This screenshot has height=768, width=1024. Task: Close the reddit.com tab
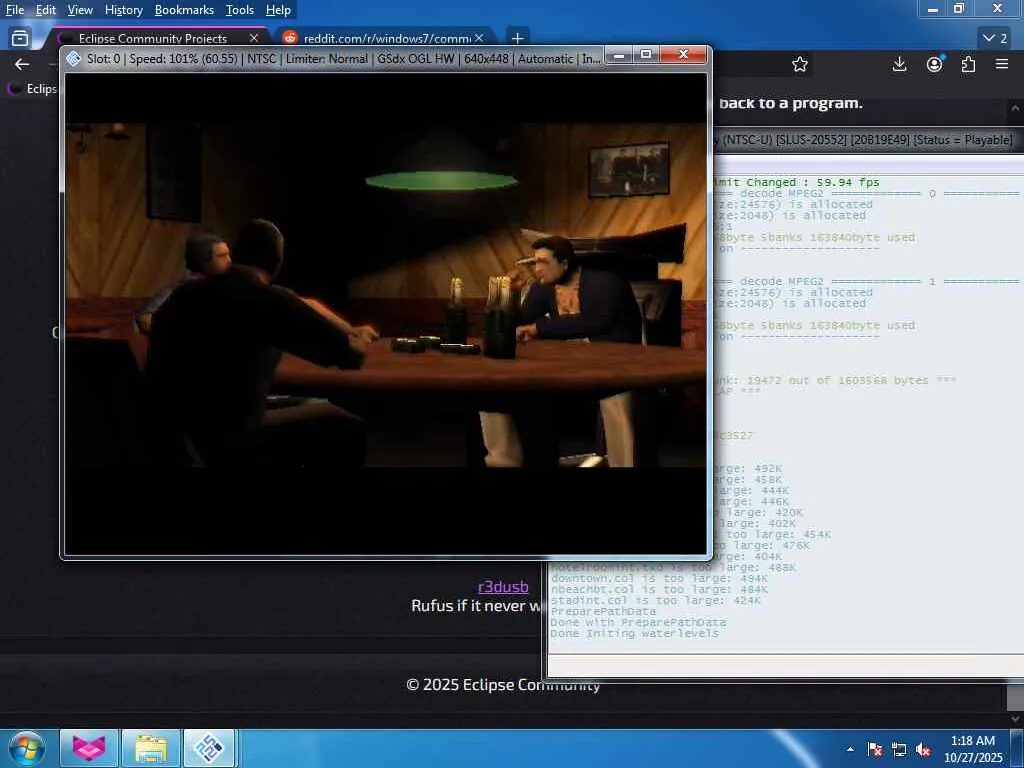tap(479, 39)
